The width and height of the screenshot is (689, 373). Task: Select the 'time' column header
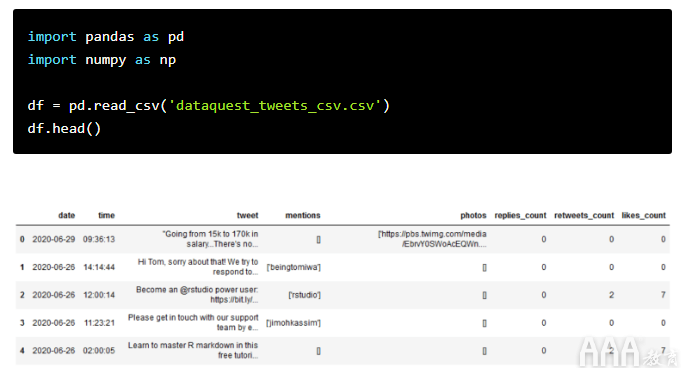(106, 215)
